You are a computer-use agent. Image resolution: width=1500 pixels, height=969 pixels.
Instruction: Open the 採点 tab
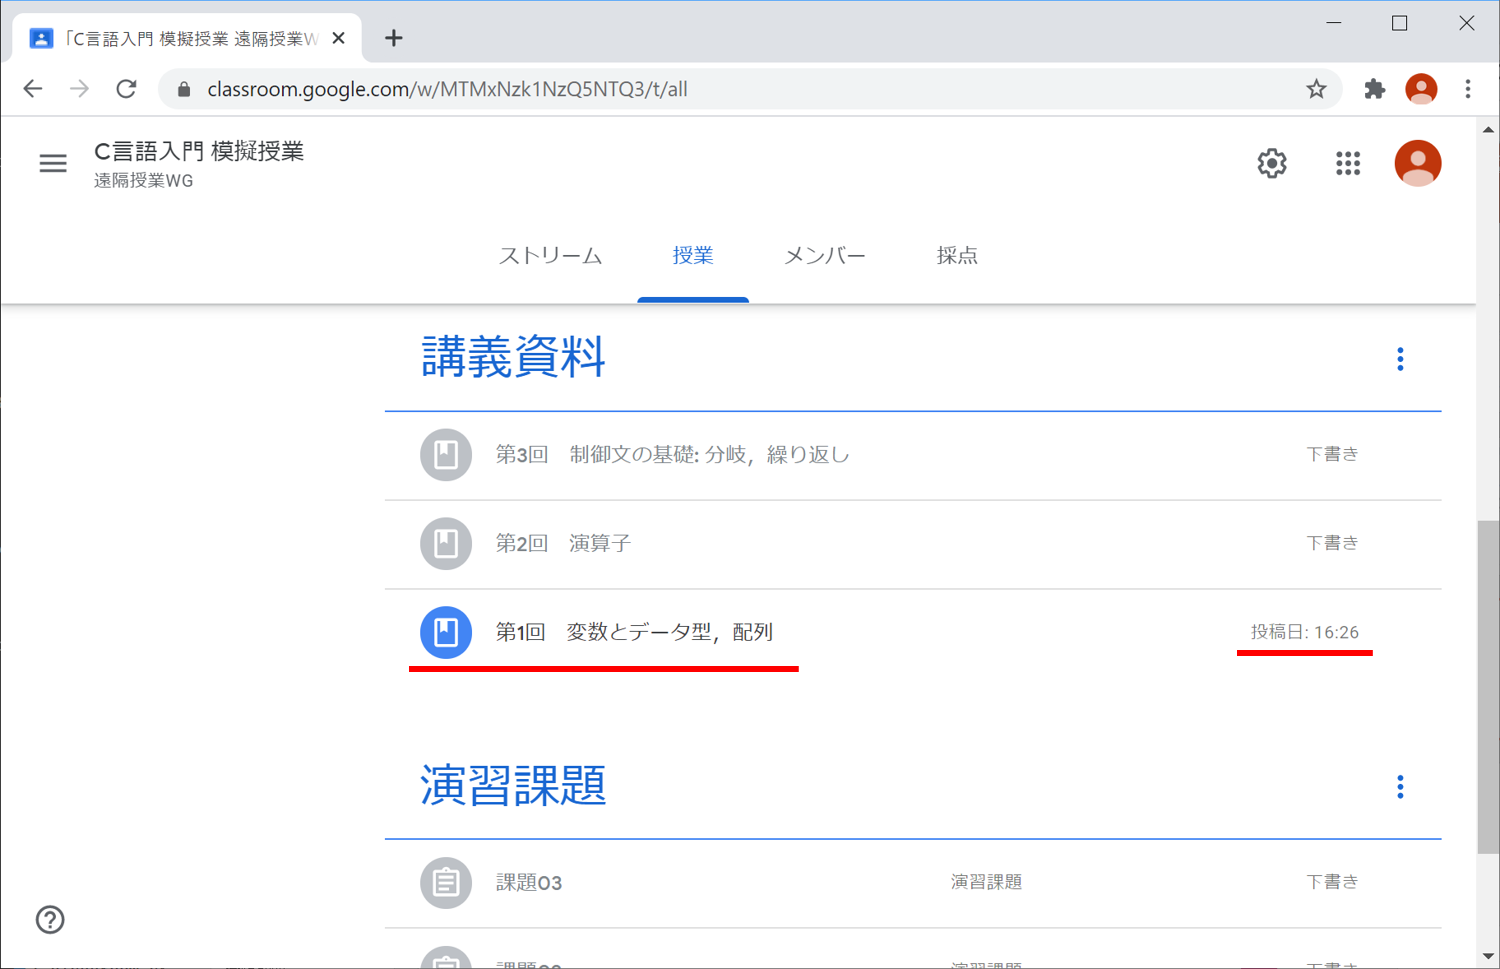pos(957,256)
